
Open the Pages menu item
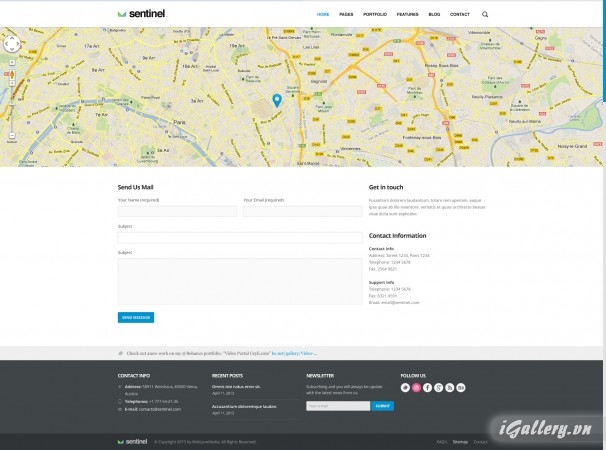tap(346, 15)
